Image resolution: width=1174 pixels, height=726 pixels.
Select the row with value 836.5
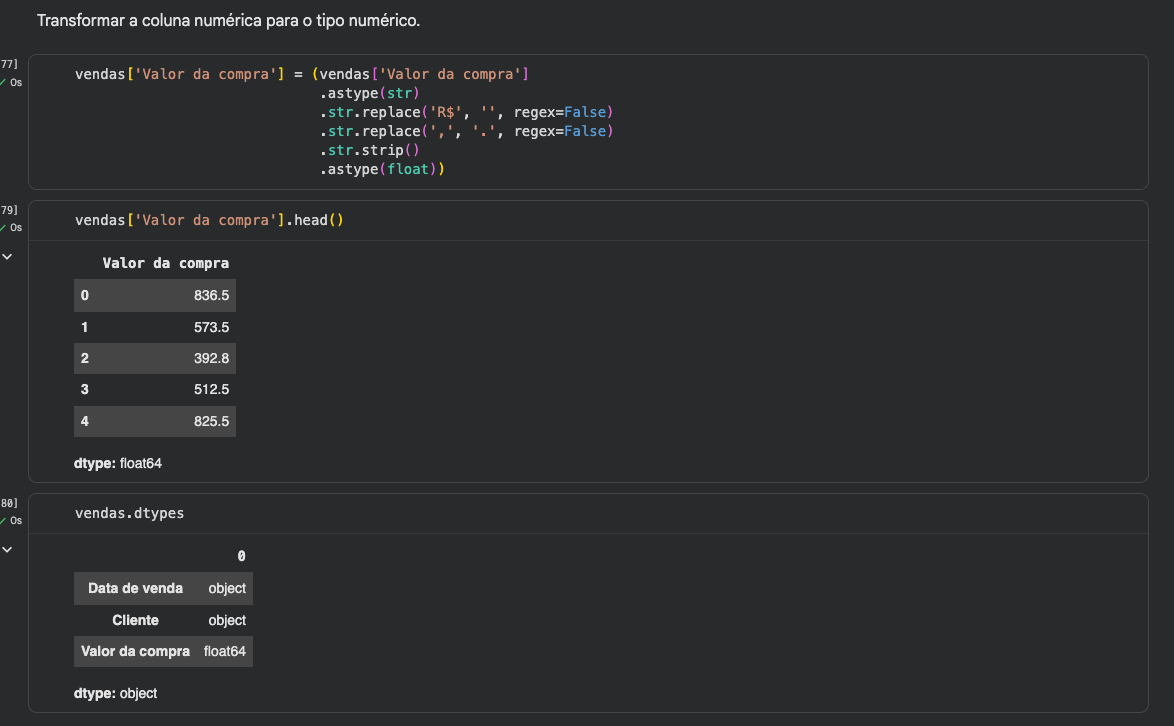tap(155, 295)
